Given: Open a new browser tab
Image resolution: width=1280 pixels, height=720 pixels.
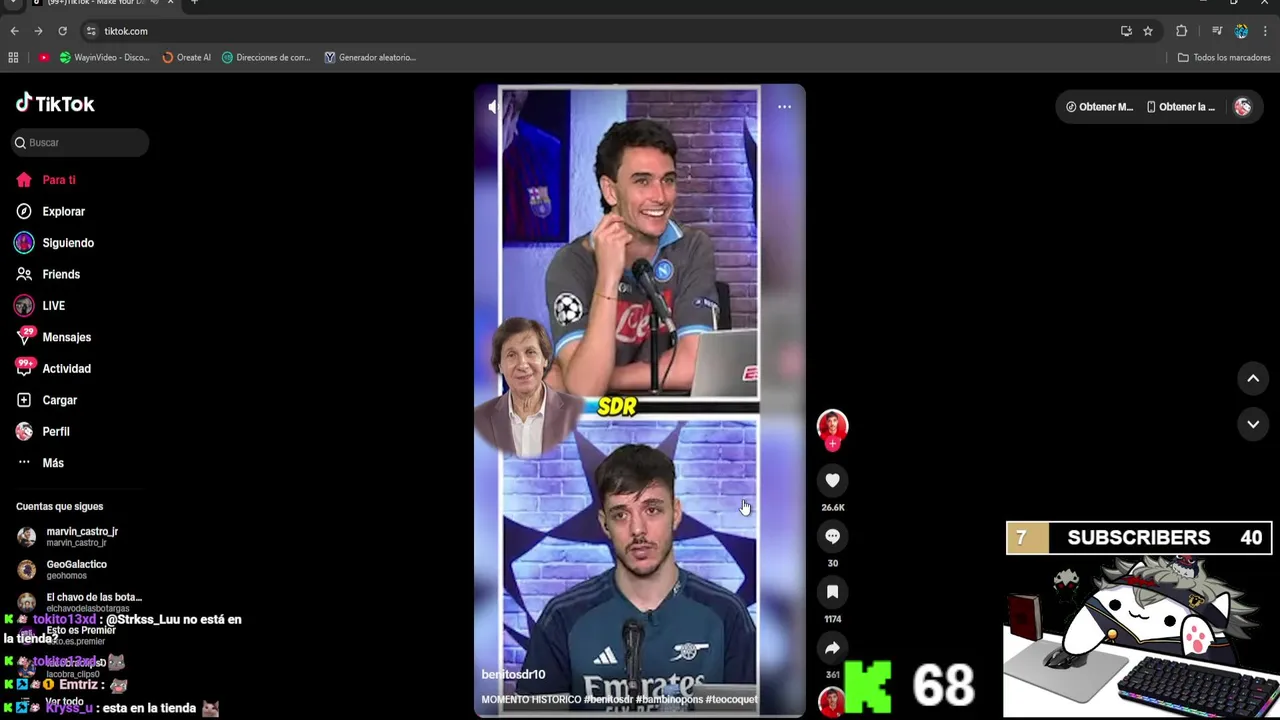Looking at the screenshot, I should [194, 2].
